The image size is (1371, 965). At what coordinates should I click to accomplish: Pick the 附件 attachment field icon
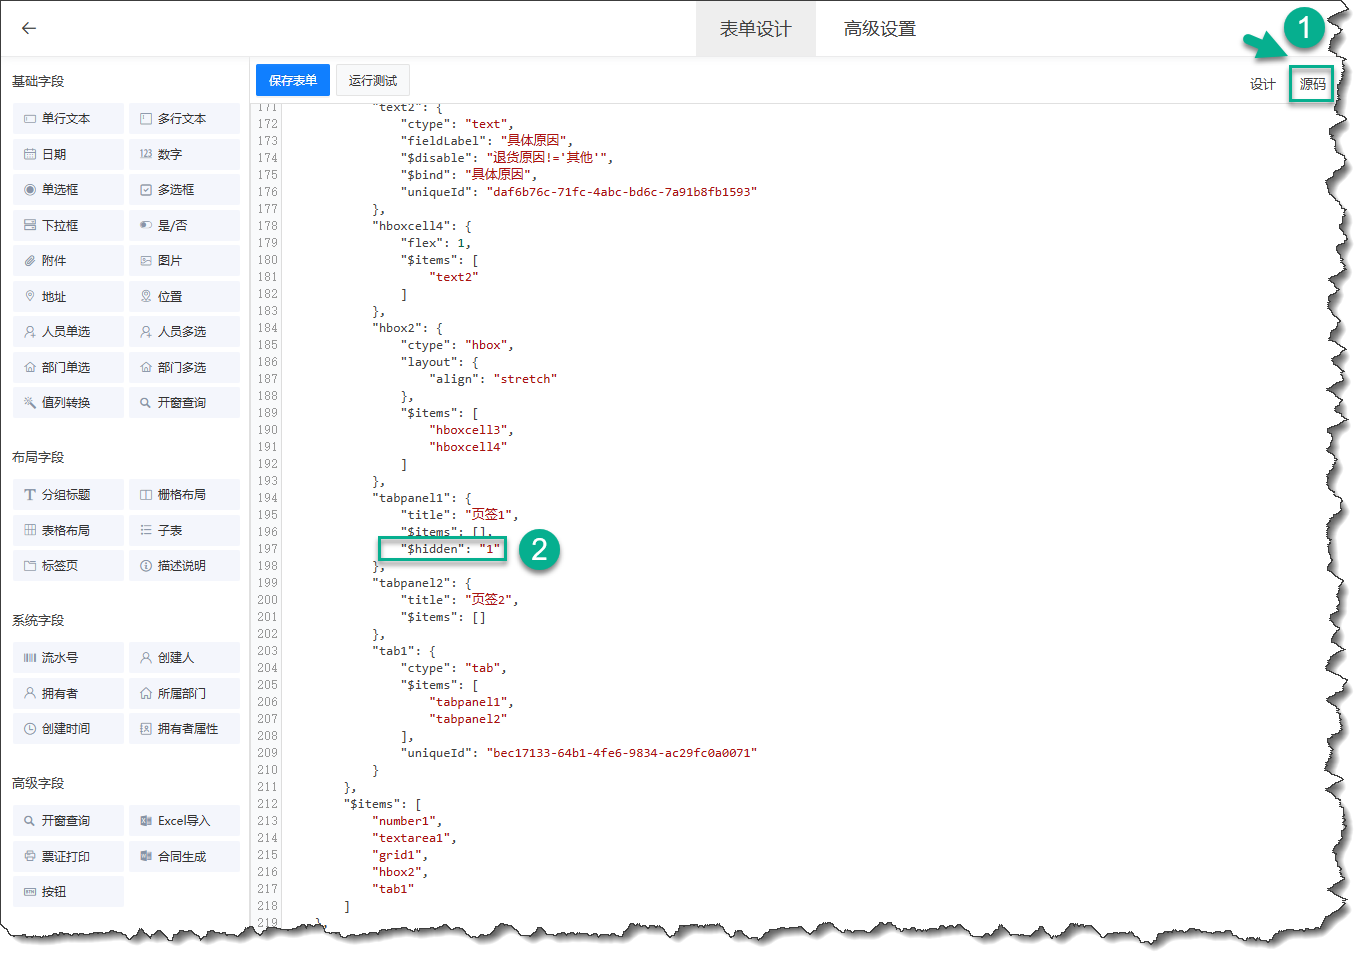point(30,261)
